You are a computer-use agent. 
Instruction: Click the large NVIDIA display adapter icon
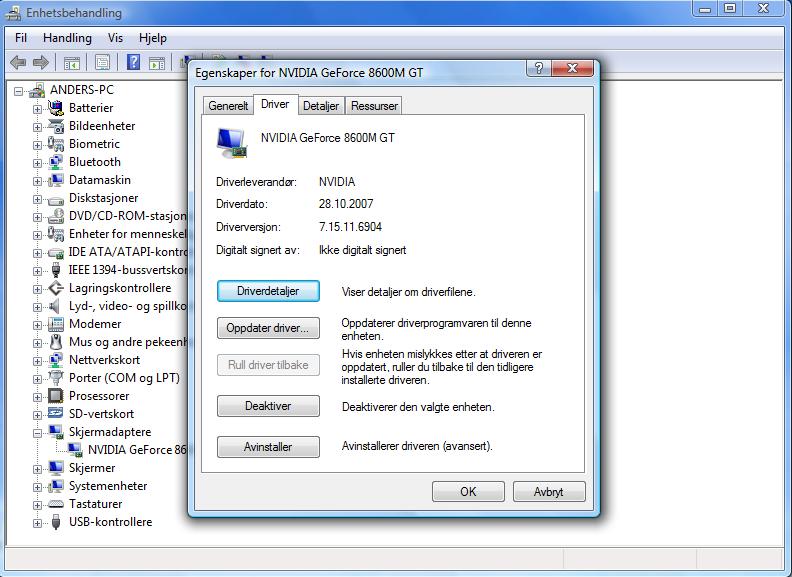232,143
